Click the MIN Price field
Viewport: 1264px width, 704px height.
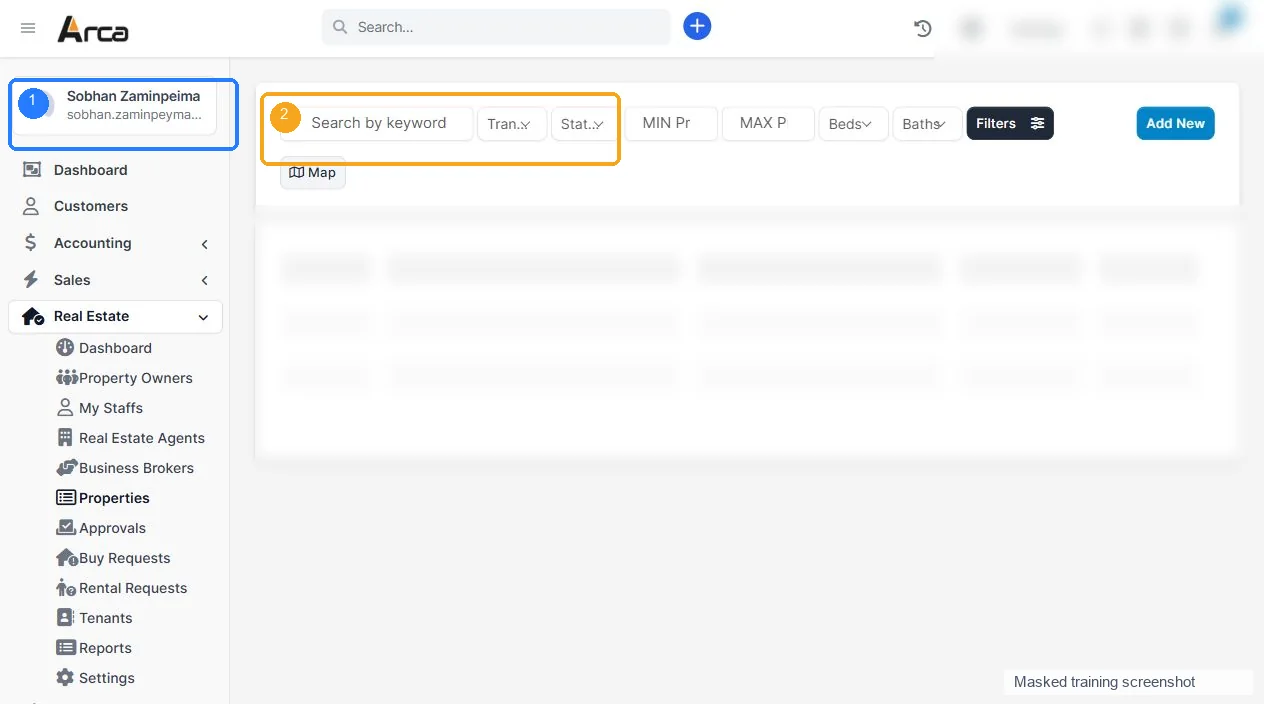(672, 123)
